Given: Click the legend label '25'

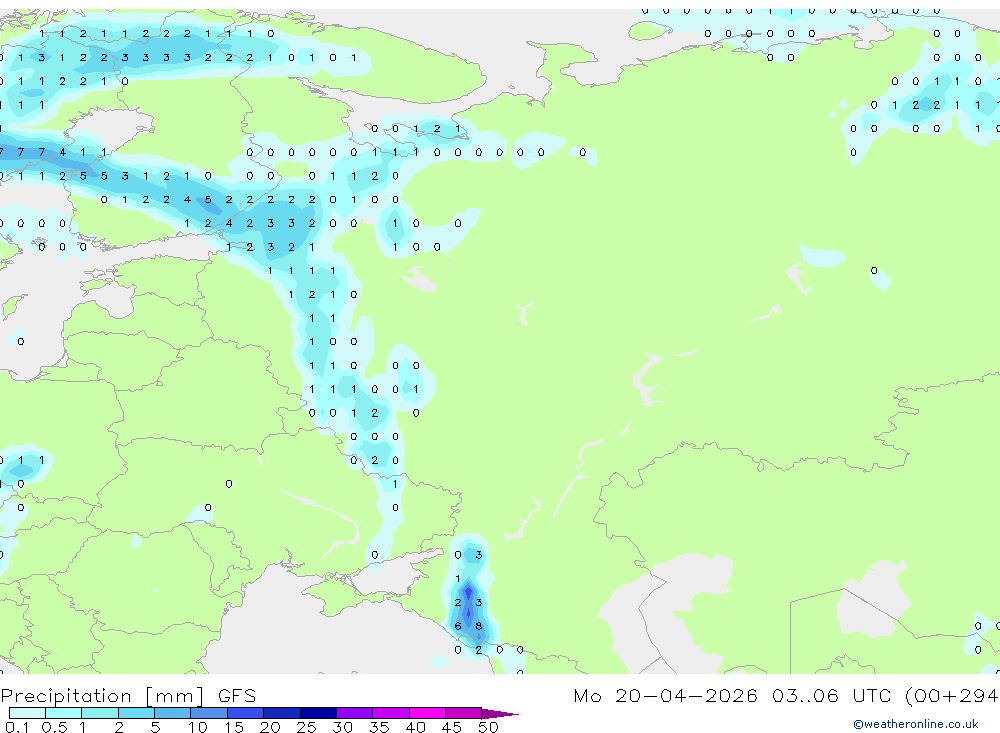Looking at the screenshot, I should [306, 727].
